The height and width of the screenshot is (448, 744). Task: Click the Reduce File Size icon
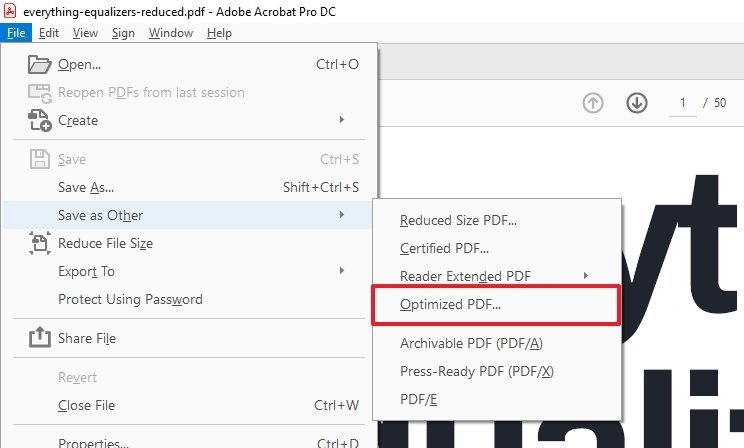click(x=39, y=243)
